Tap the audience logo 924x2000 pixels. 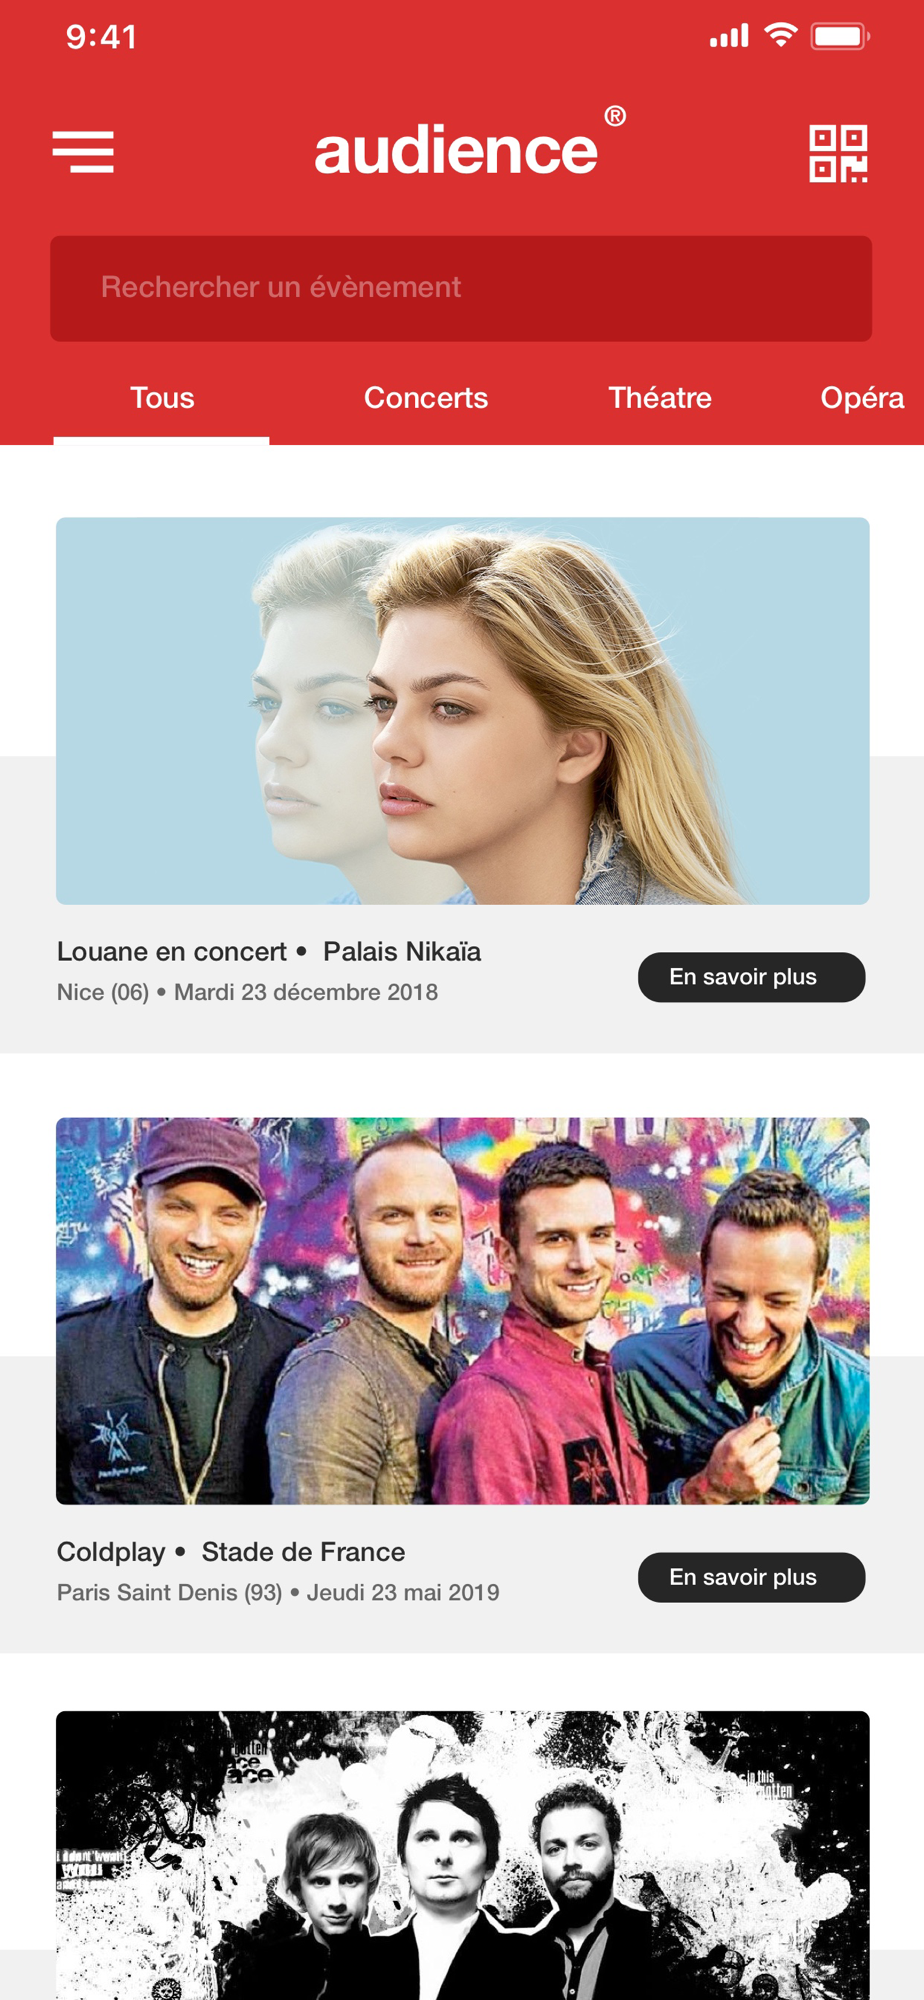(x=470, y=144)
